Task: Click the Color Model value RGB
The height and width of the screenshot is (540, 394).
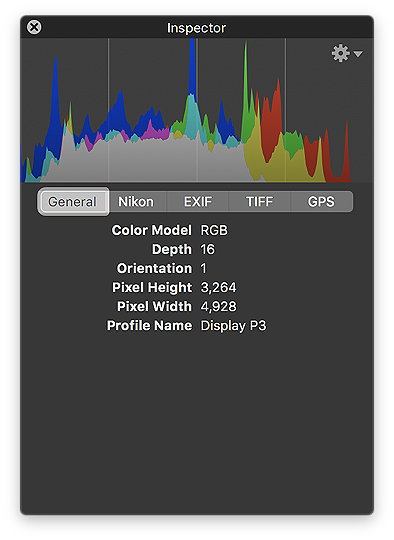Action: pyautogui.click(x=214, y=230)
